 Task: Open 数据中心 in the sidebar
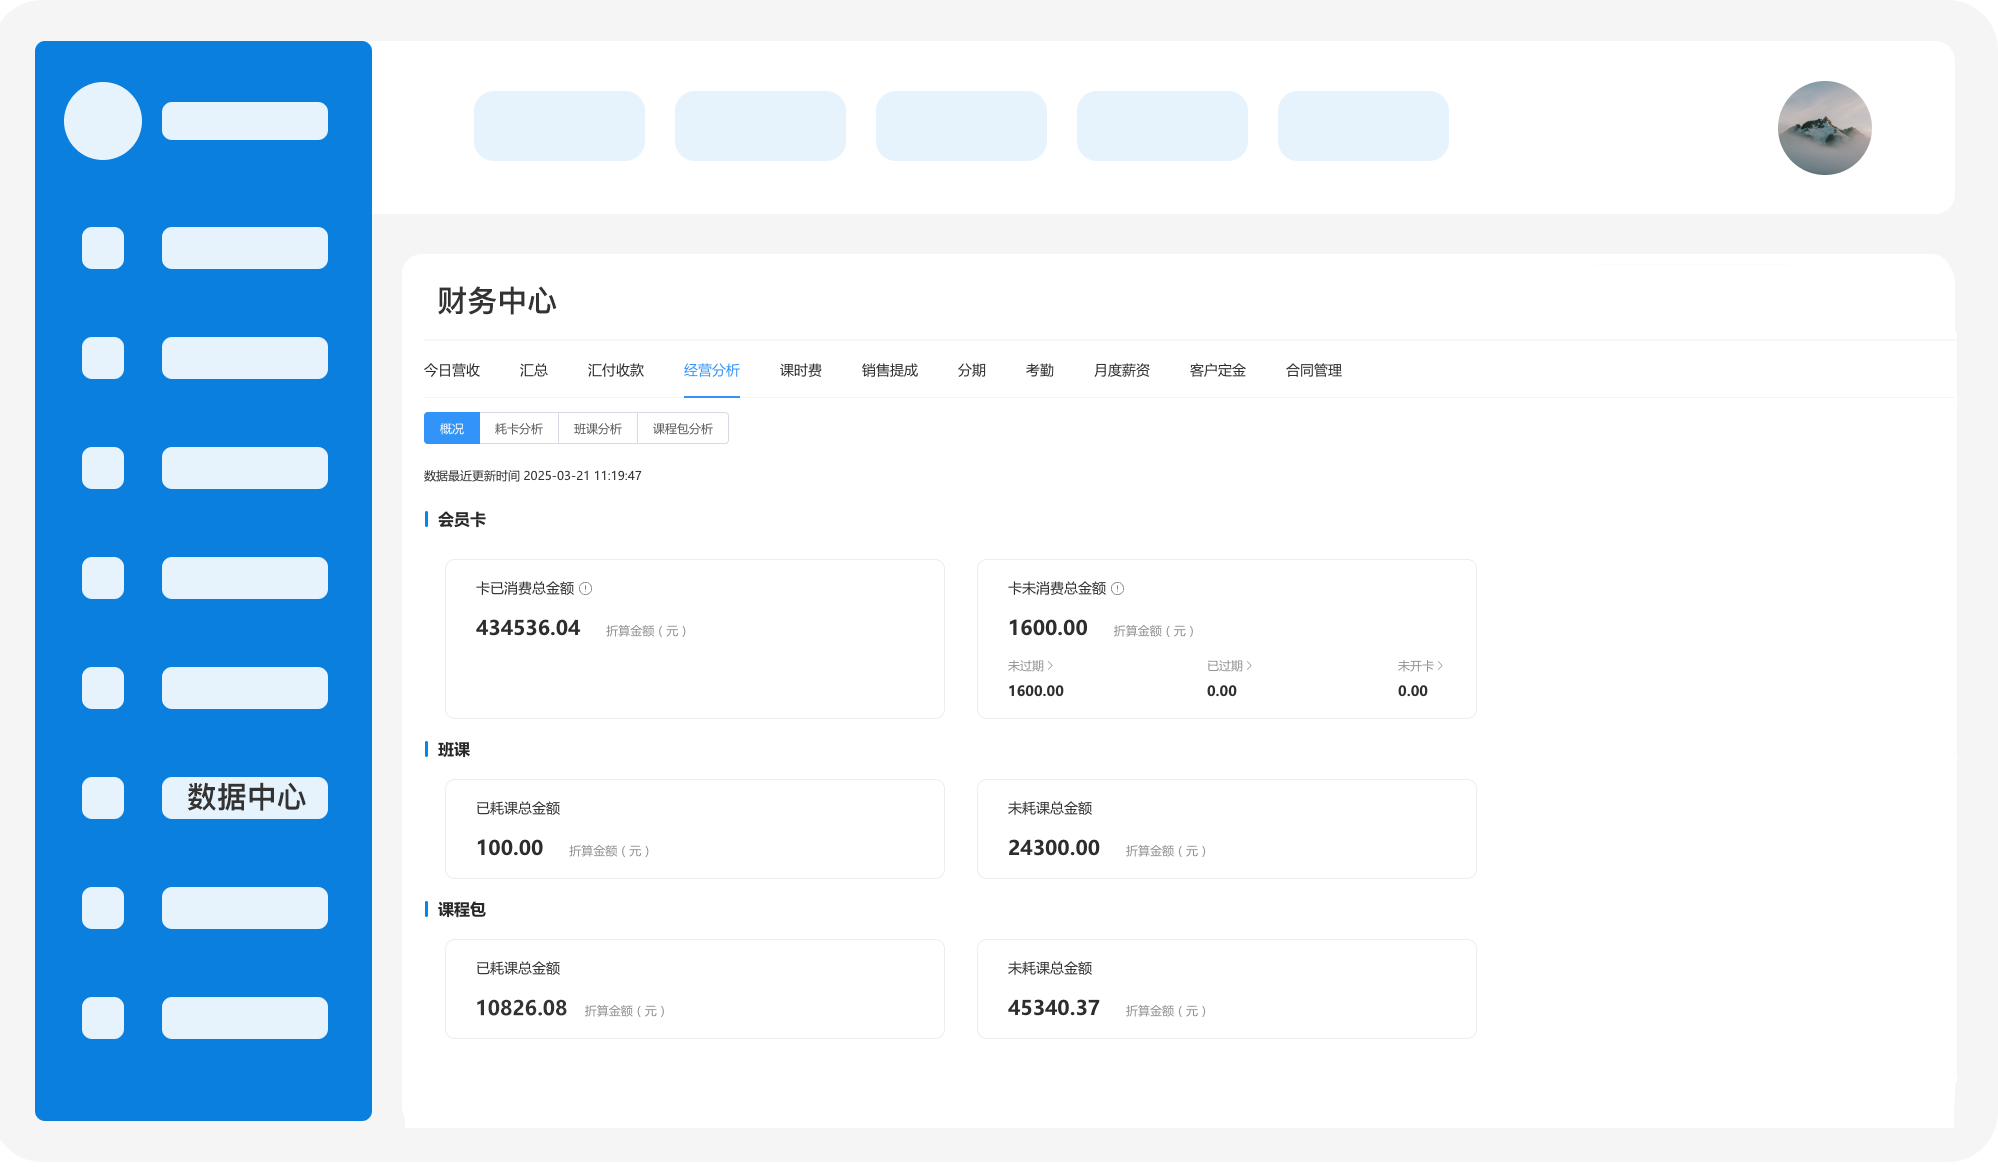click(245, 798)
